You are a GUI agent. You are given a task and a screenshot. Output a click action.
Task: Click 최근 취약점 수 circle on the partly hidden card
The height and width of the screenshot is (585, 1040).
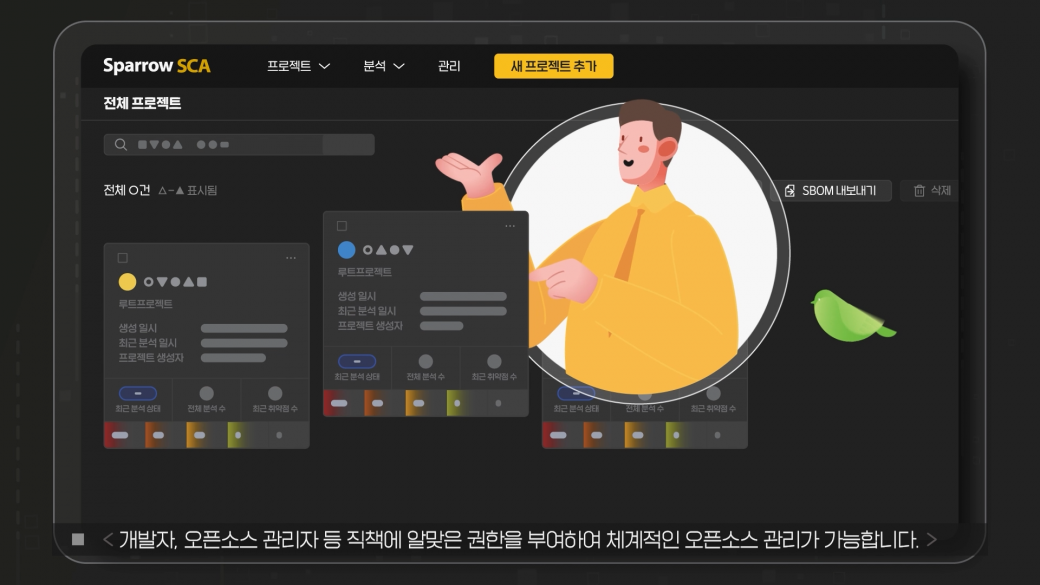(x=713, y=394)
